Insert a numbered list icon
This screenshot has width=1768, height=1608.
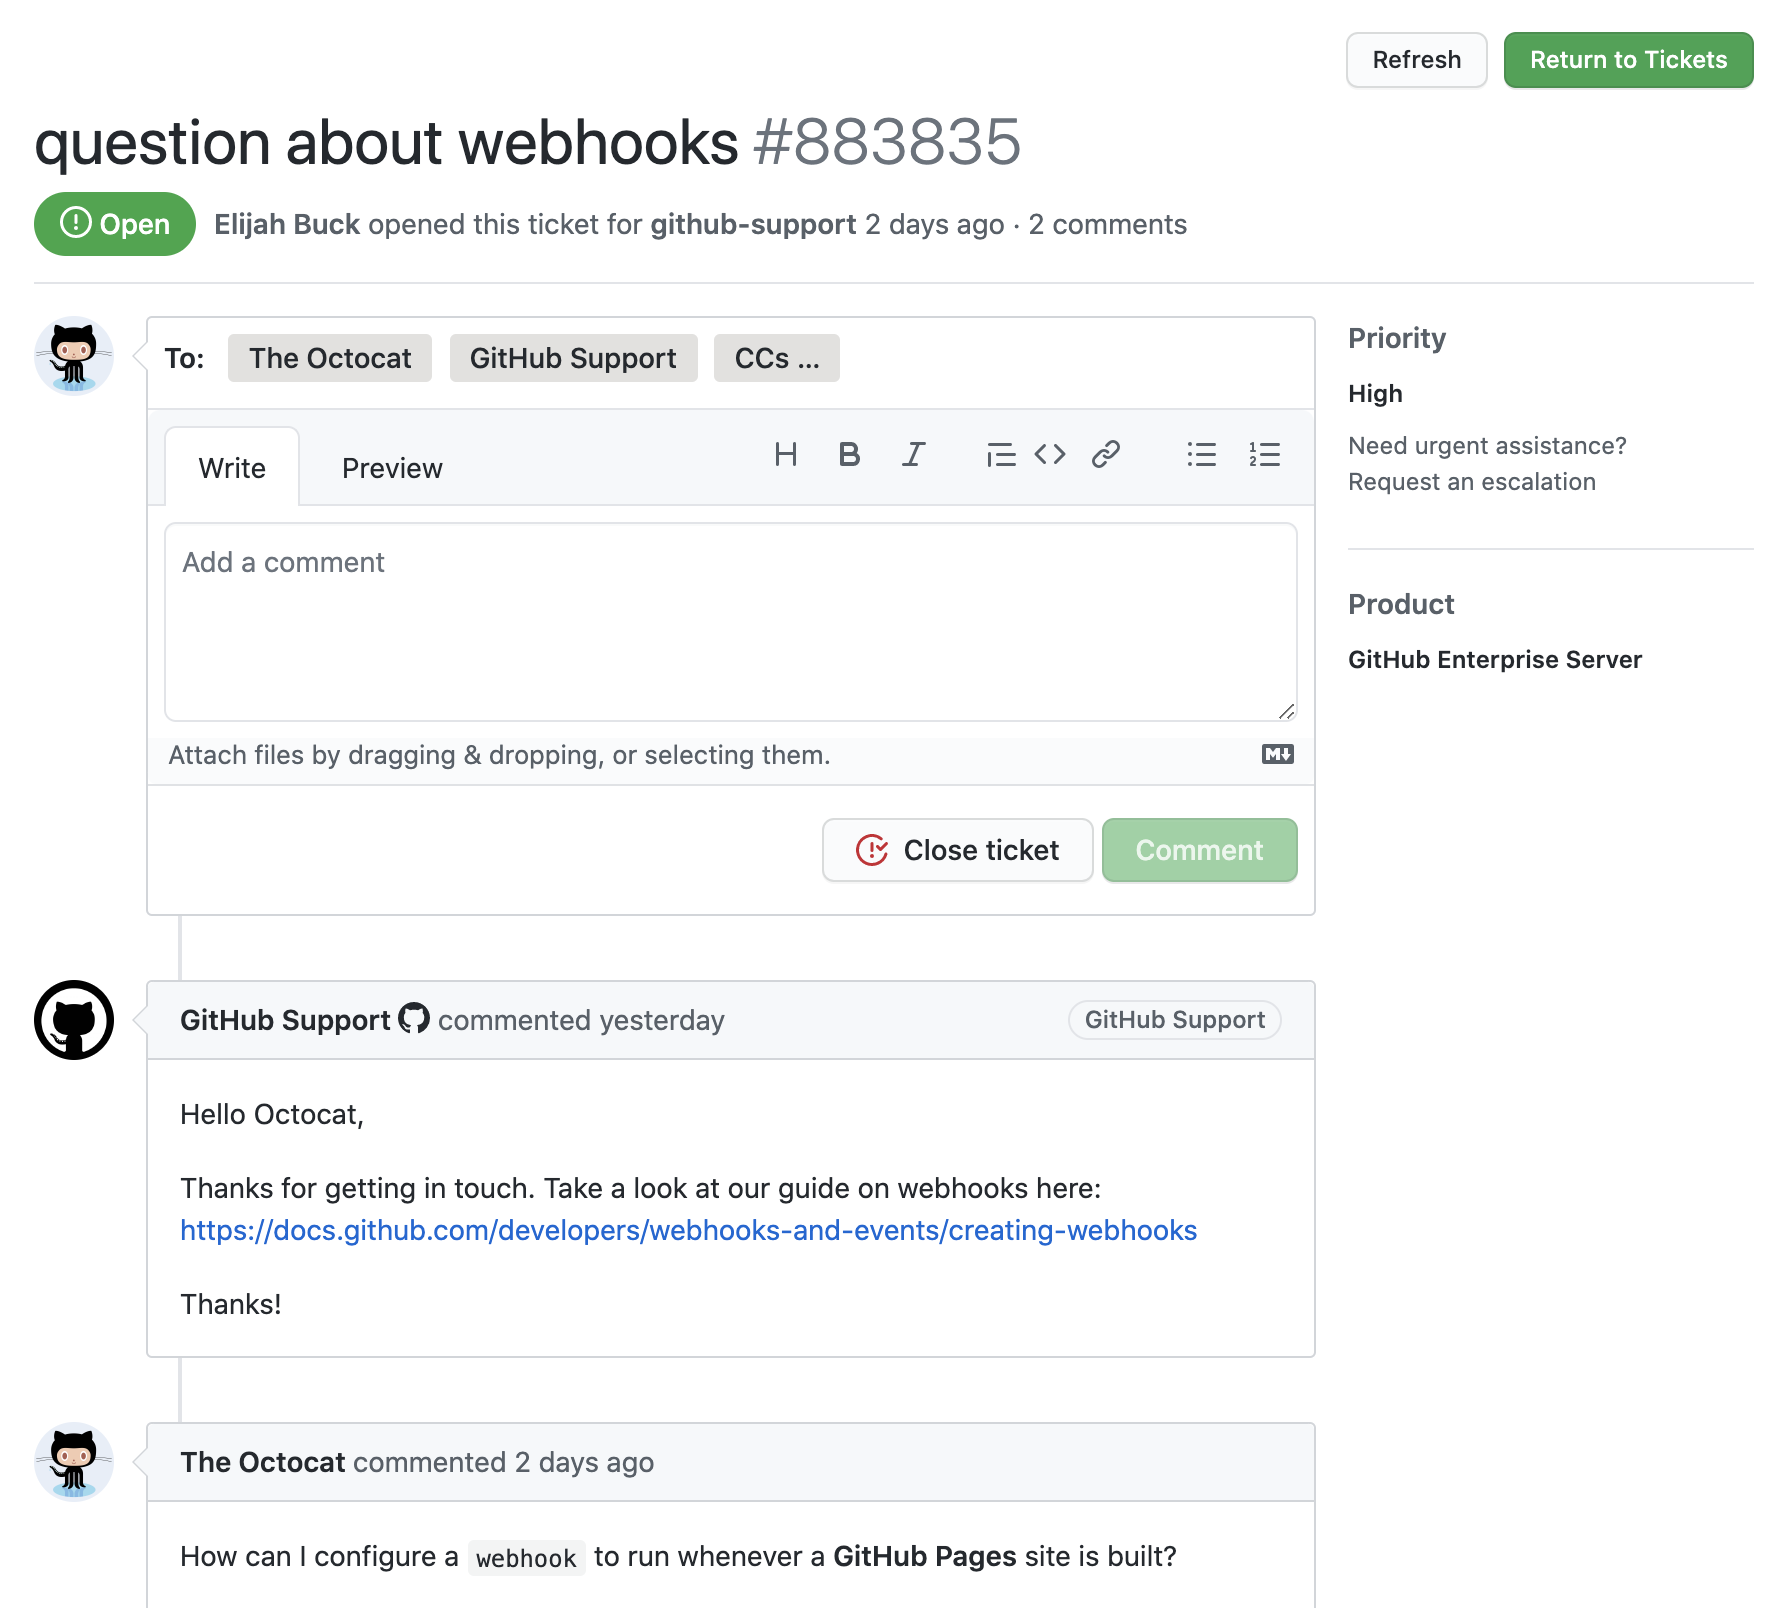pyautogui.click(x=1264, y=455)
